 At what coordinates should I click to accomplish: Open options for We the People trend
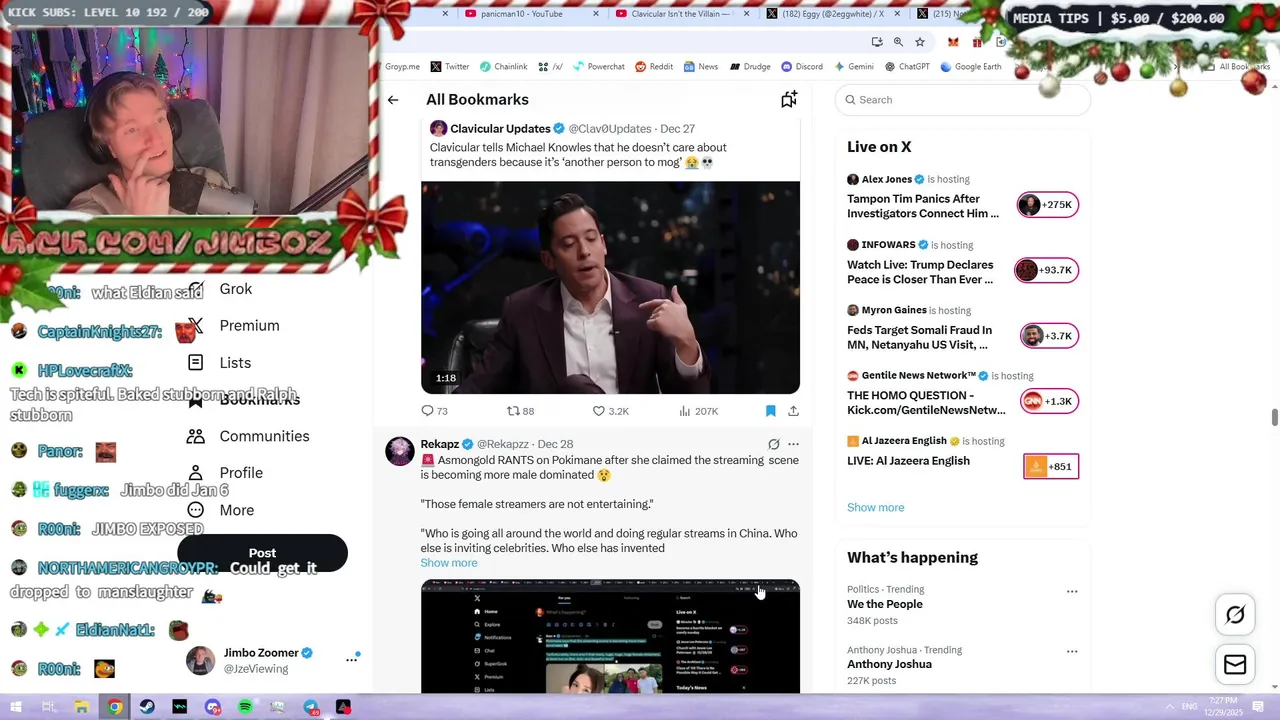pos(1072,591)
